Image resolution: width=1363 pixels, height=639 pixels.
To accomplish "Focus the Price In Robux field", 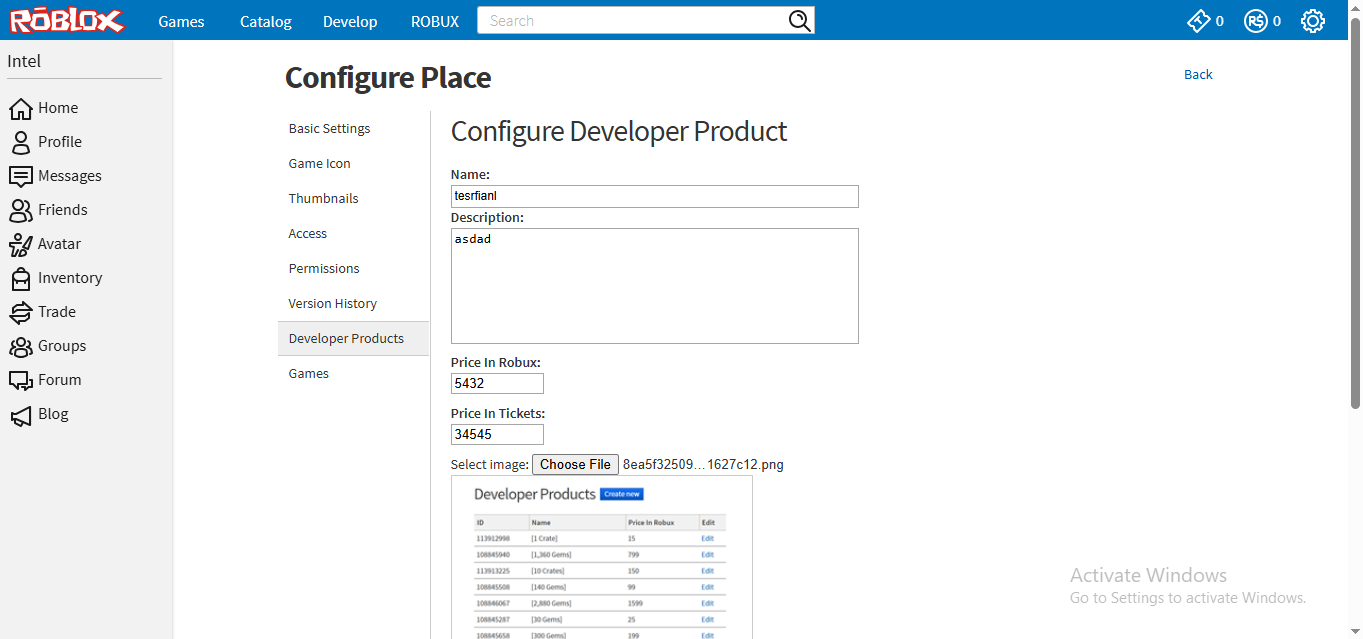I will tap(497, 383).
